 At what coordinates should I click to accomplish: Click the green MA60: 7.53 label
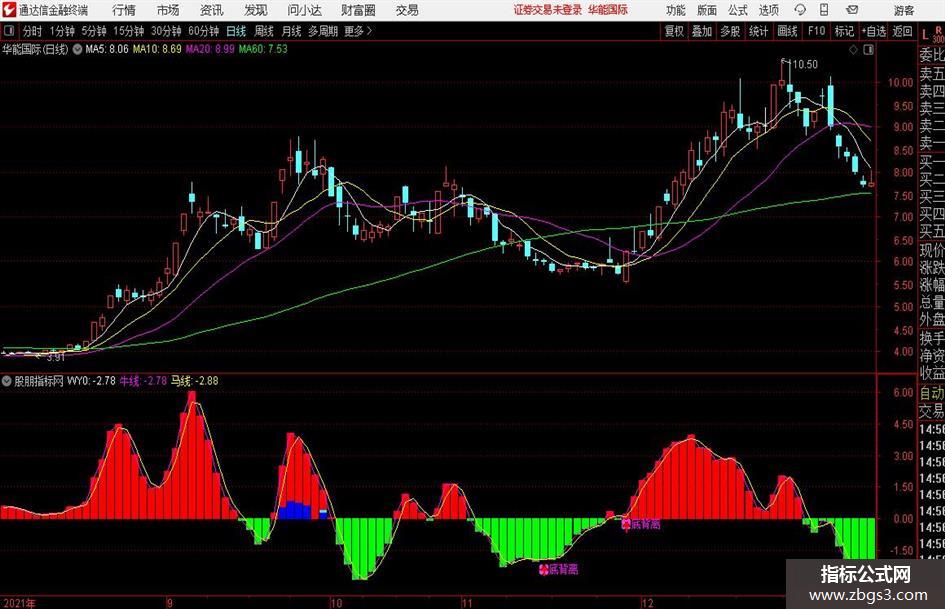[x=263, y=49]
